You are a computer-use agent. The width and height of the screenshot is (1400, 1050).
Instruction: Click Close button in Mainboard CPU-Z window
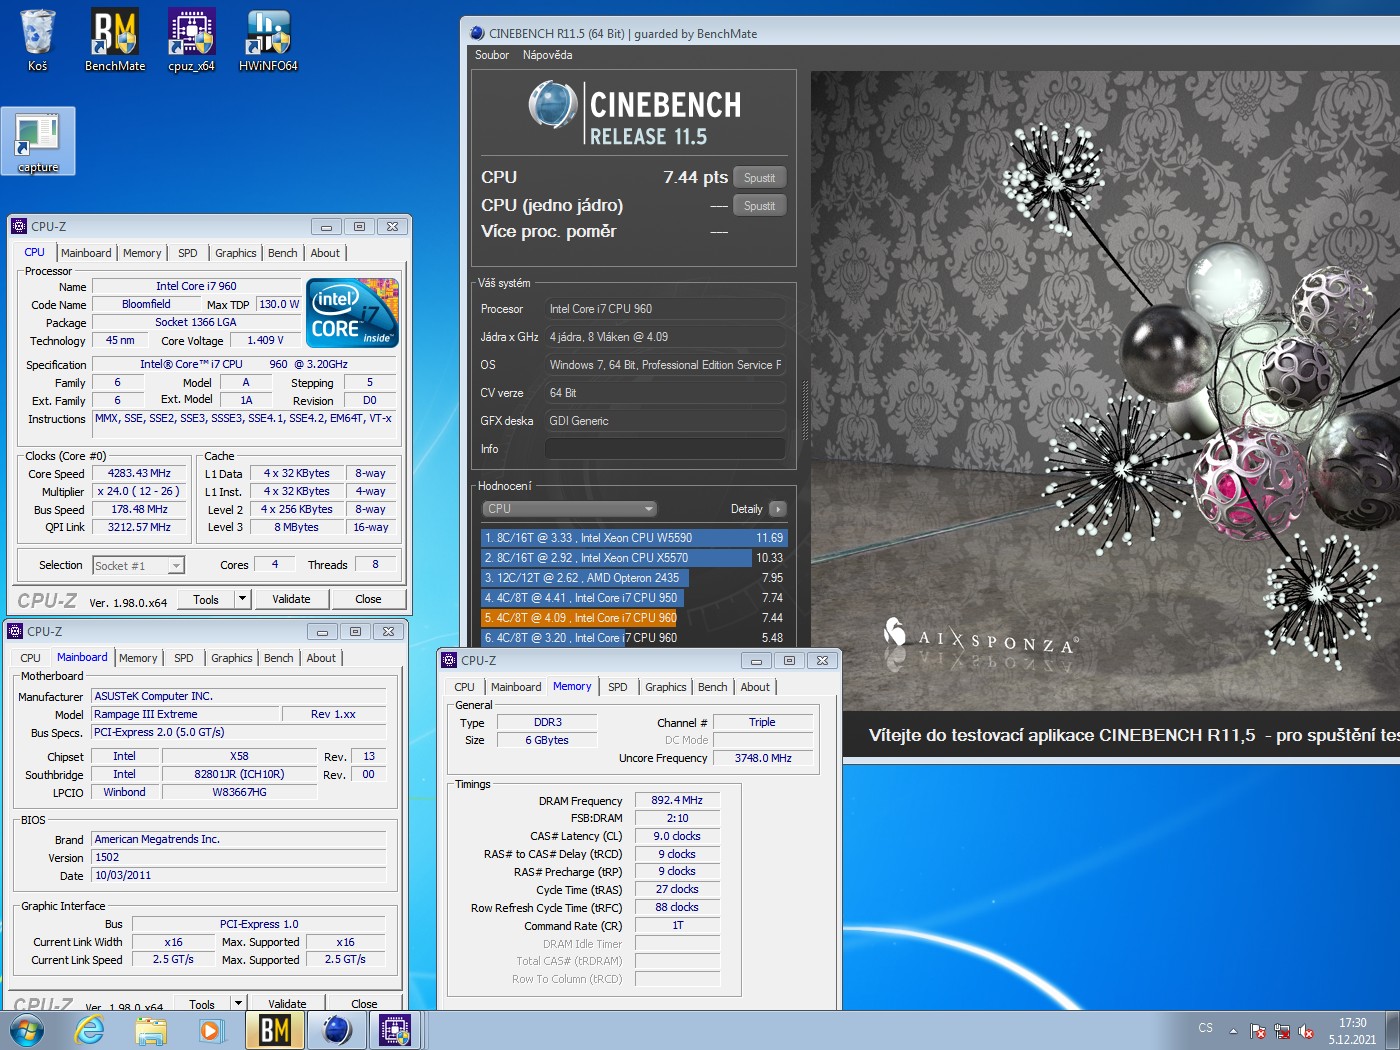coord(364,1003)
